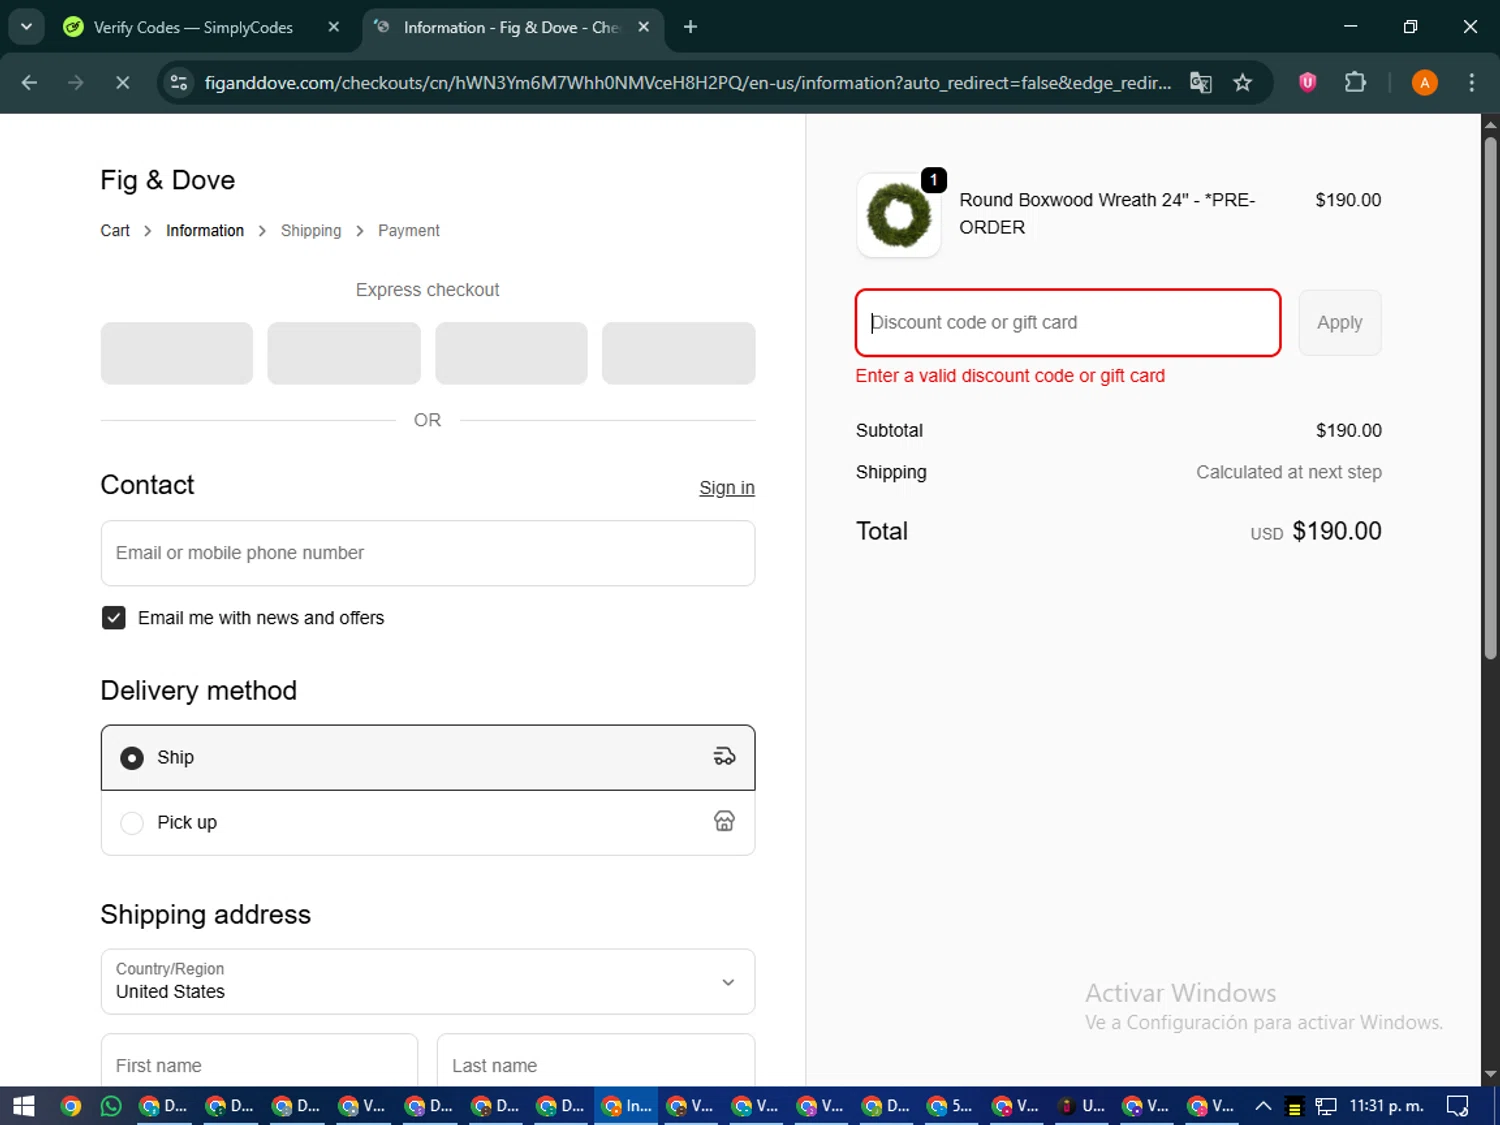Click the translate page icon

point(1200,83)
